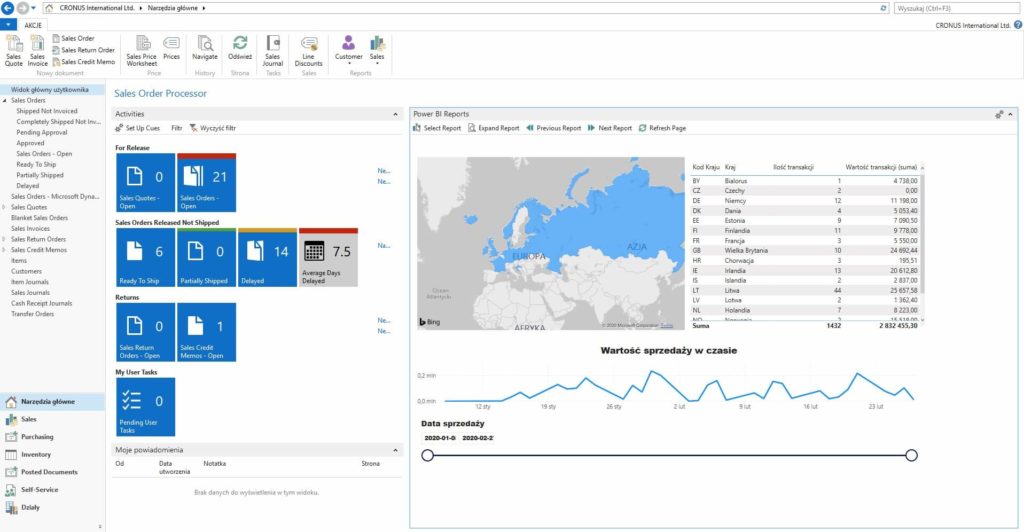Select Pending Approval in navigation
This screenshot has height=532, width=1024.
click(42, 133)
